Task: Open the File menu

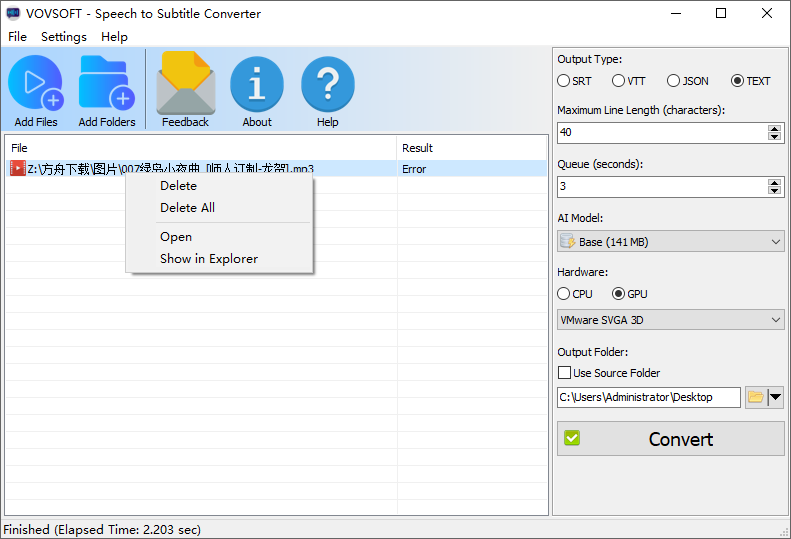Action: (x=18, y=37)
